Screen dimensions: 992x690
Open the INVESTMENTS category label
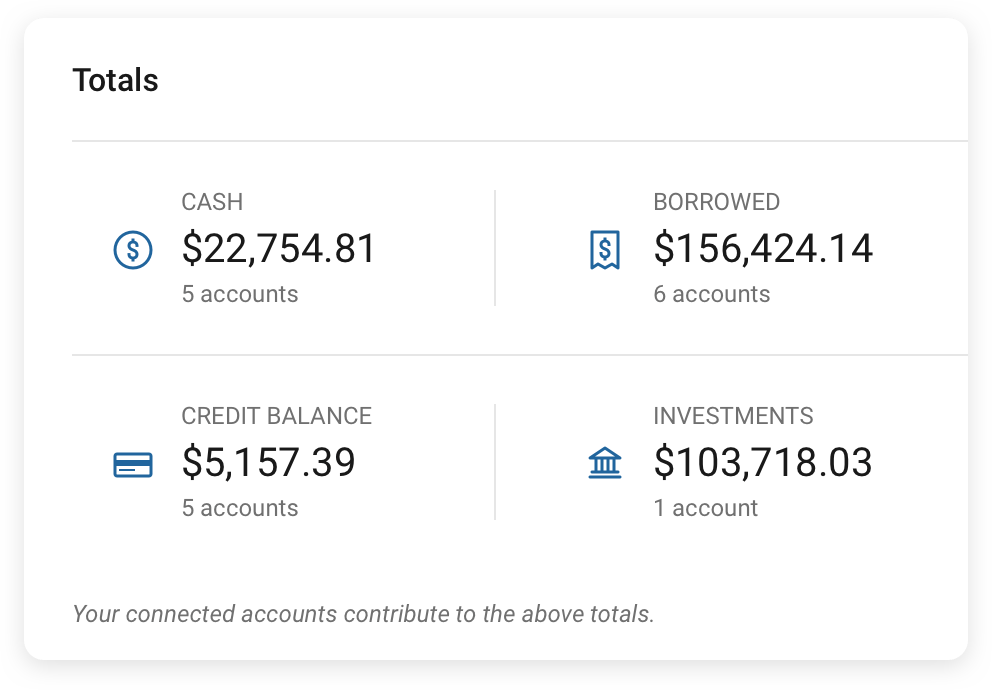[x=733, y=416]
